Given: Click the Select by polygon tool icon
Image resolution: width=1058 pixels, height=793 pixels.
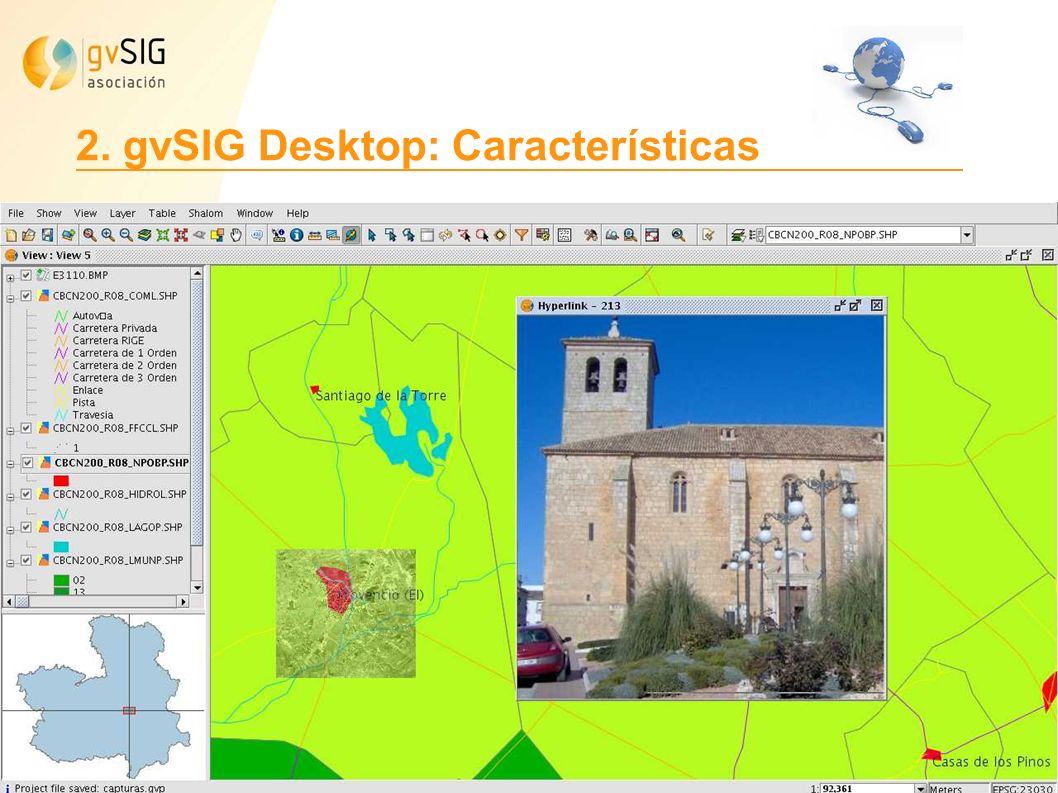Looking at the screenshot, I should pos(408,235).
